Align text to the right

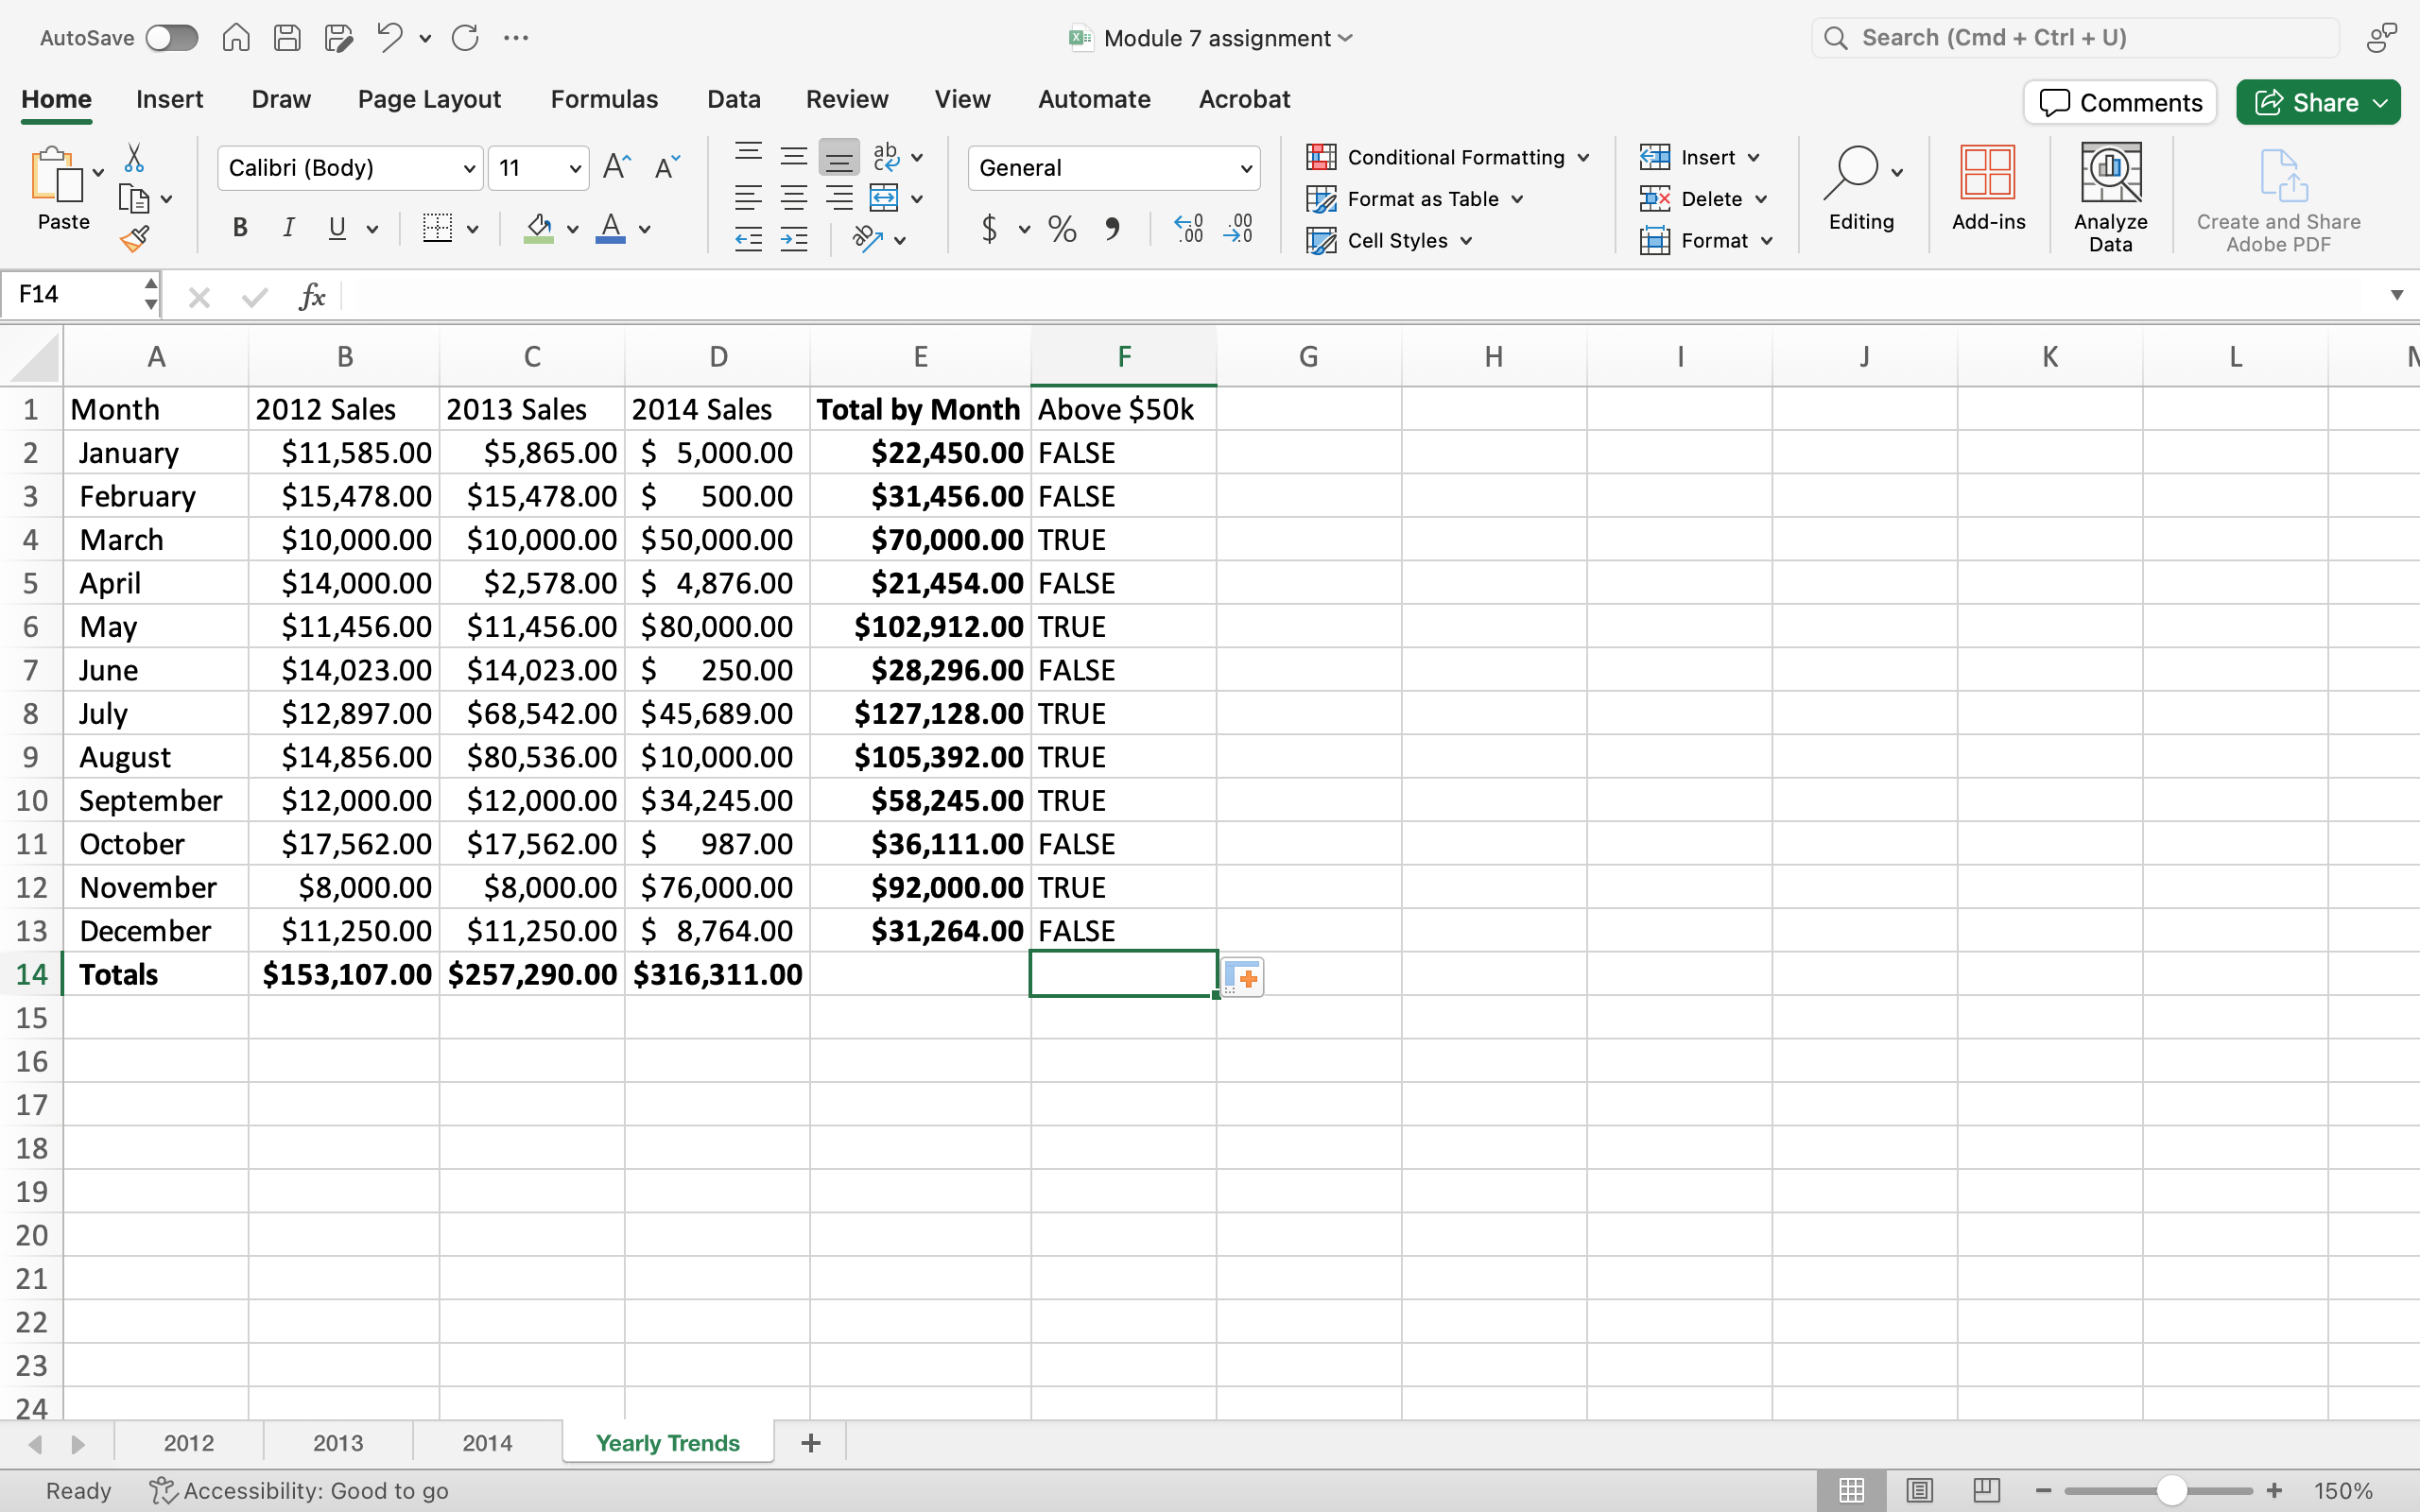point(838,198)
